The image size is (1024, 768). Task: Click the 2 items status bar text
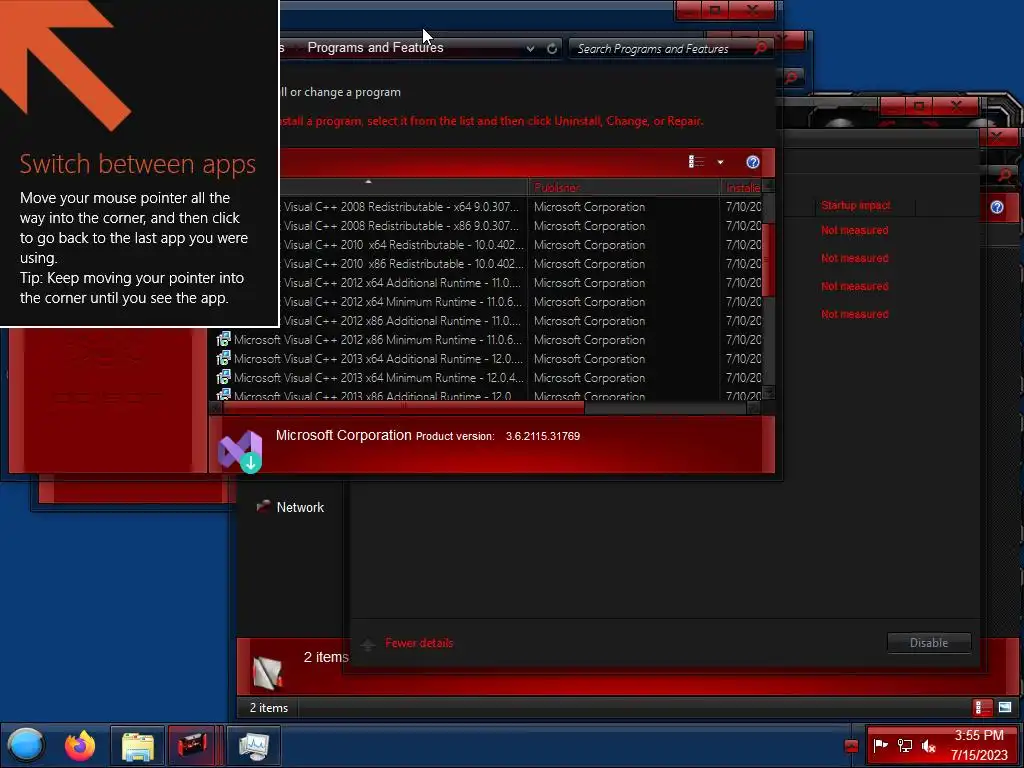pyautogui.click(x=268, y=708)
